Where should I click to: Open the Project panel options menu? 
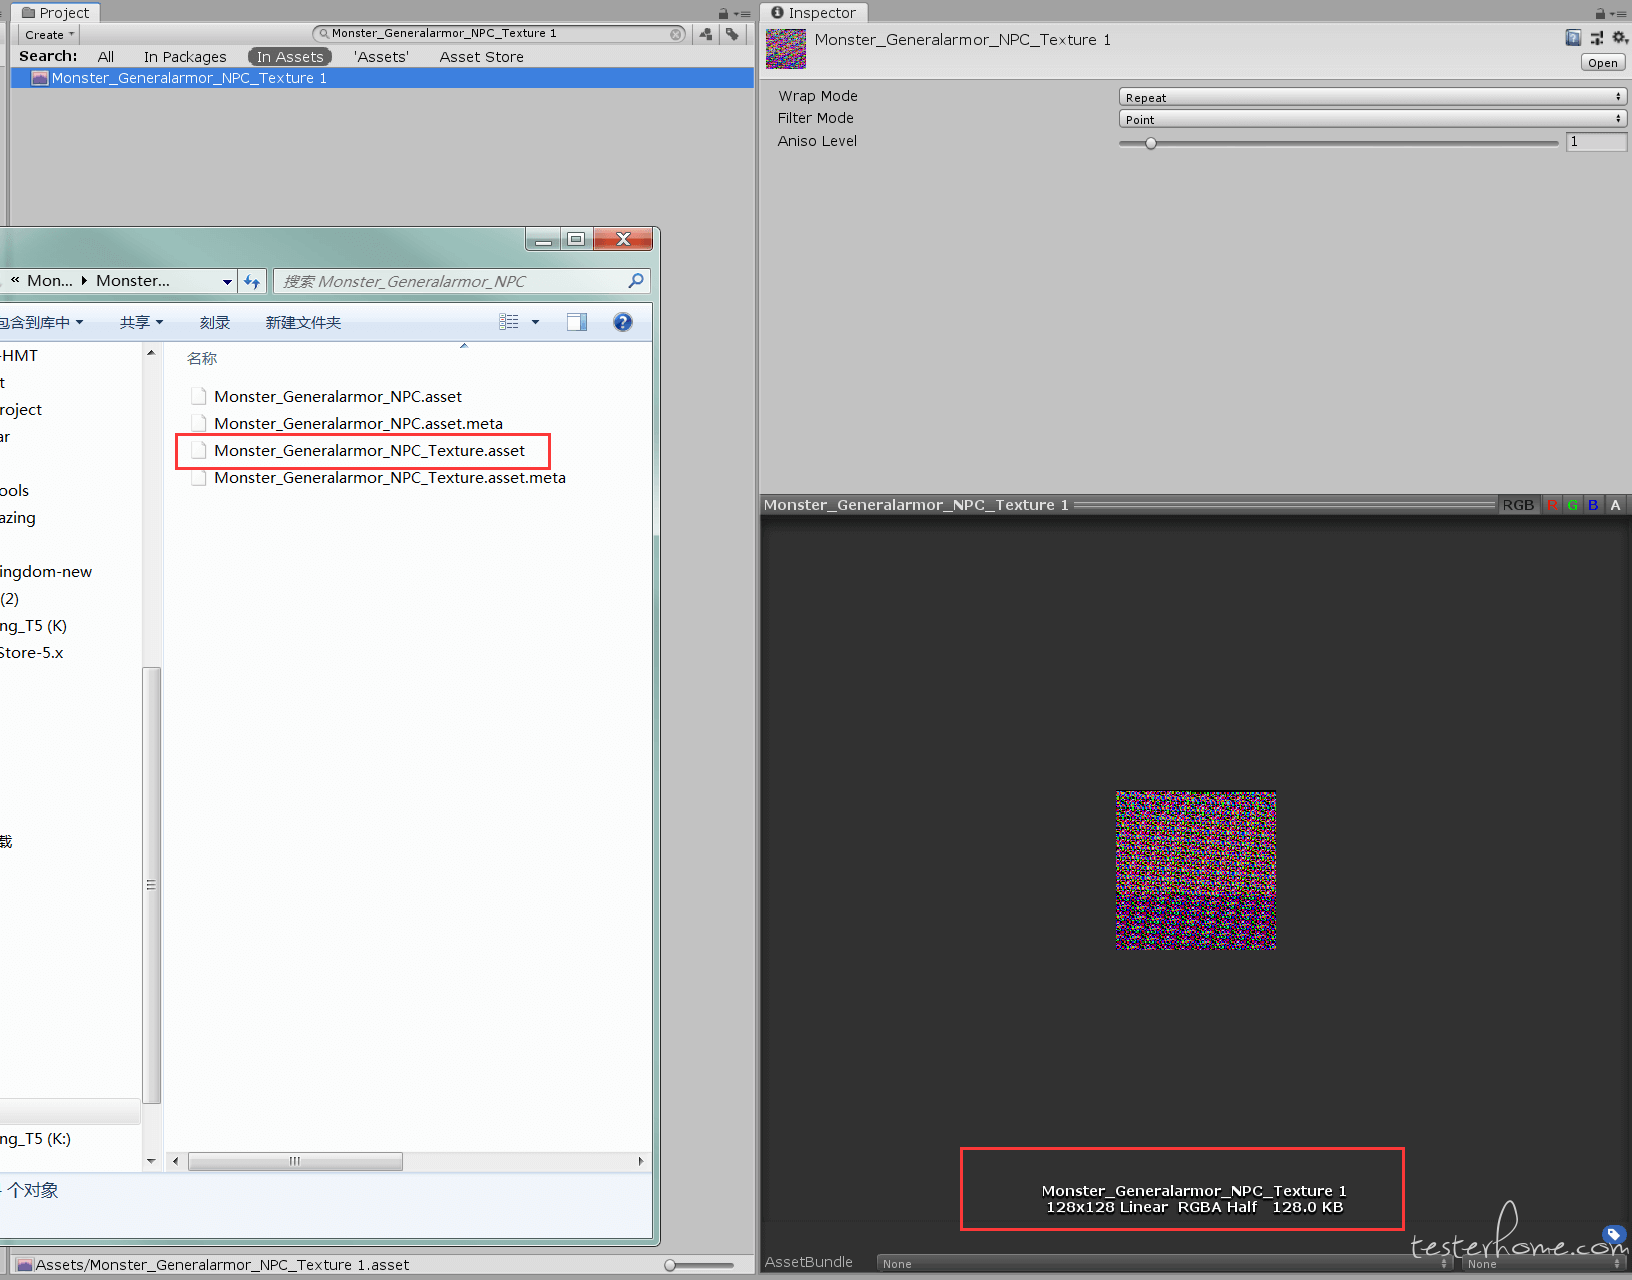pyautogui.click(x=742, y=14)
